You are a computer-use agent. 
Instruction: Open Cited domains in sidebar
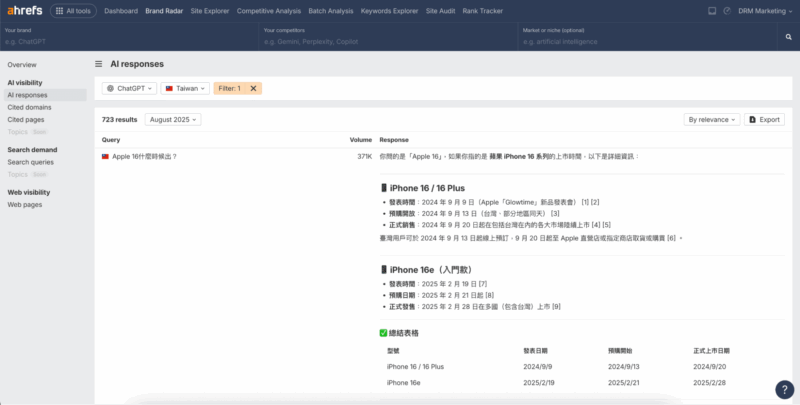point(29,107)
